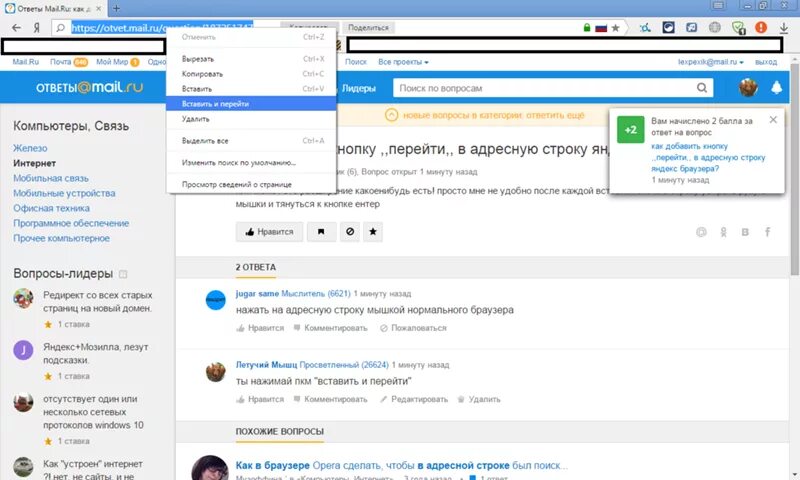Open browser downloads arrow icon
The height and width of the screenshot is (480, 800).
pos(784,28)
